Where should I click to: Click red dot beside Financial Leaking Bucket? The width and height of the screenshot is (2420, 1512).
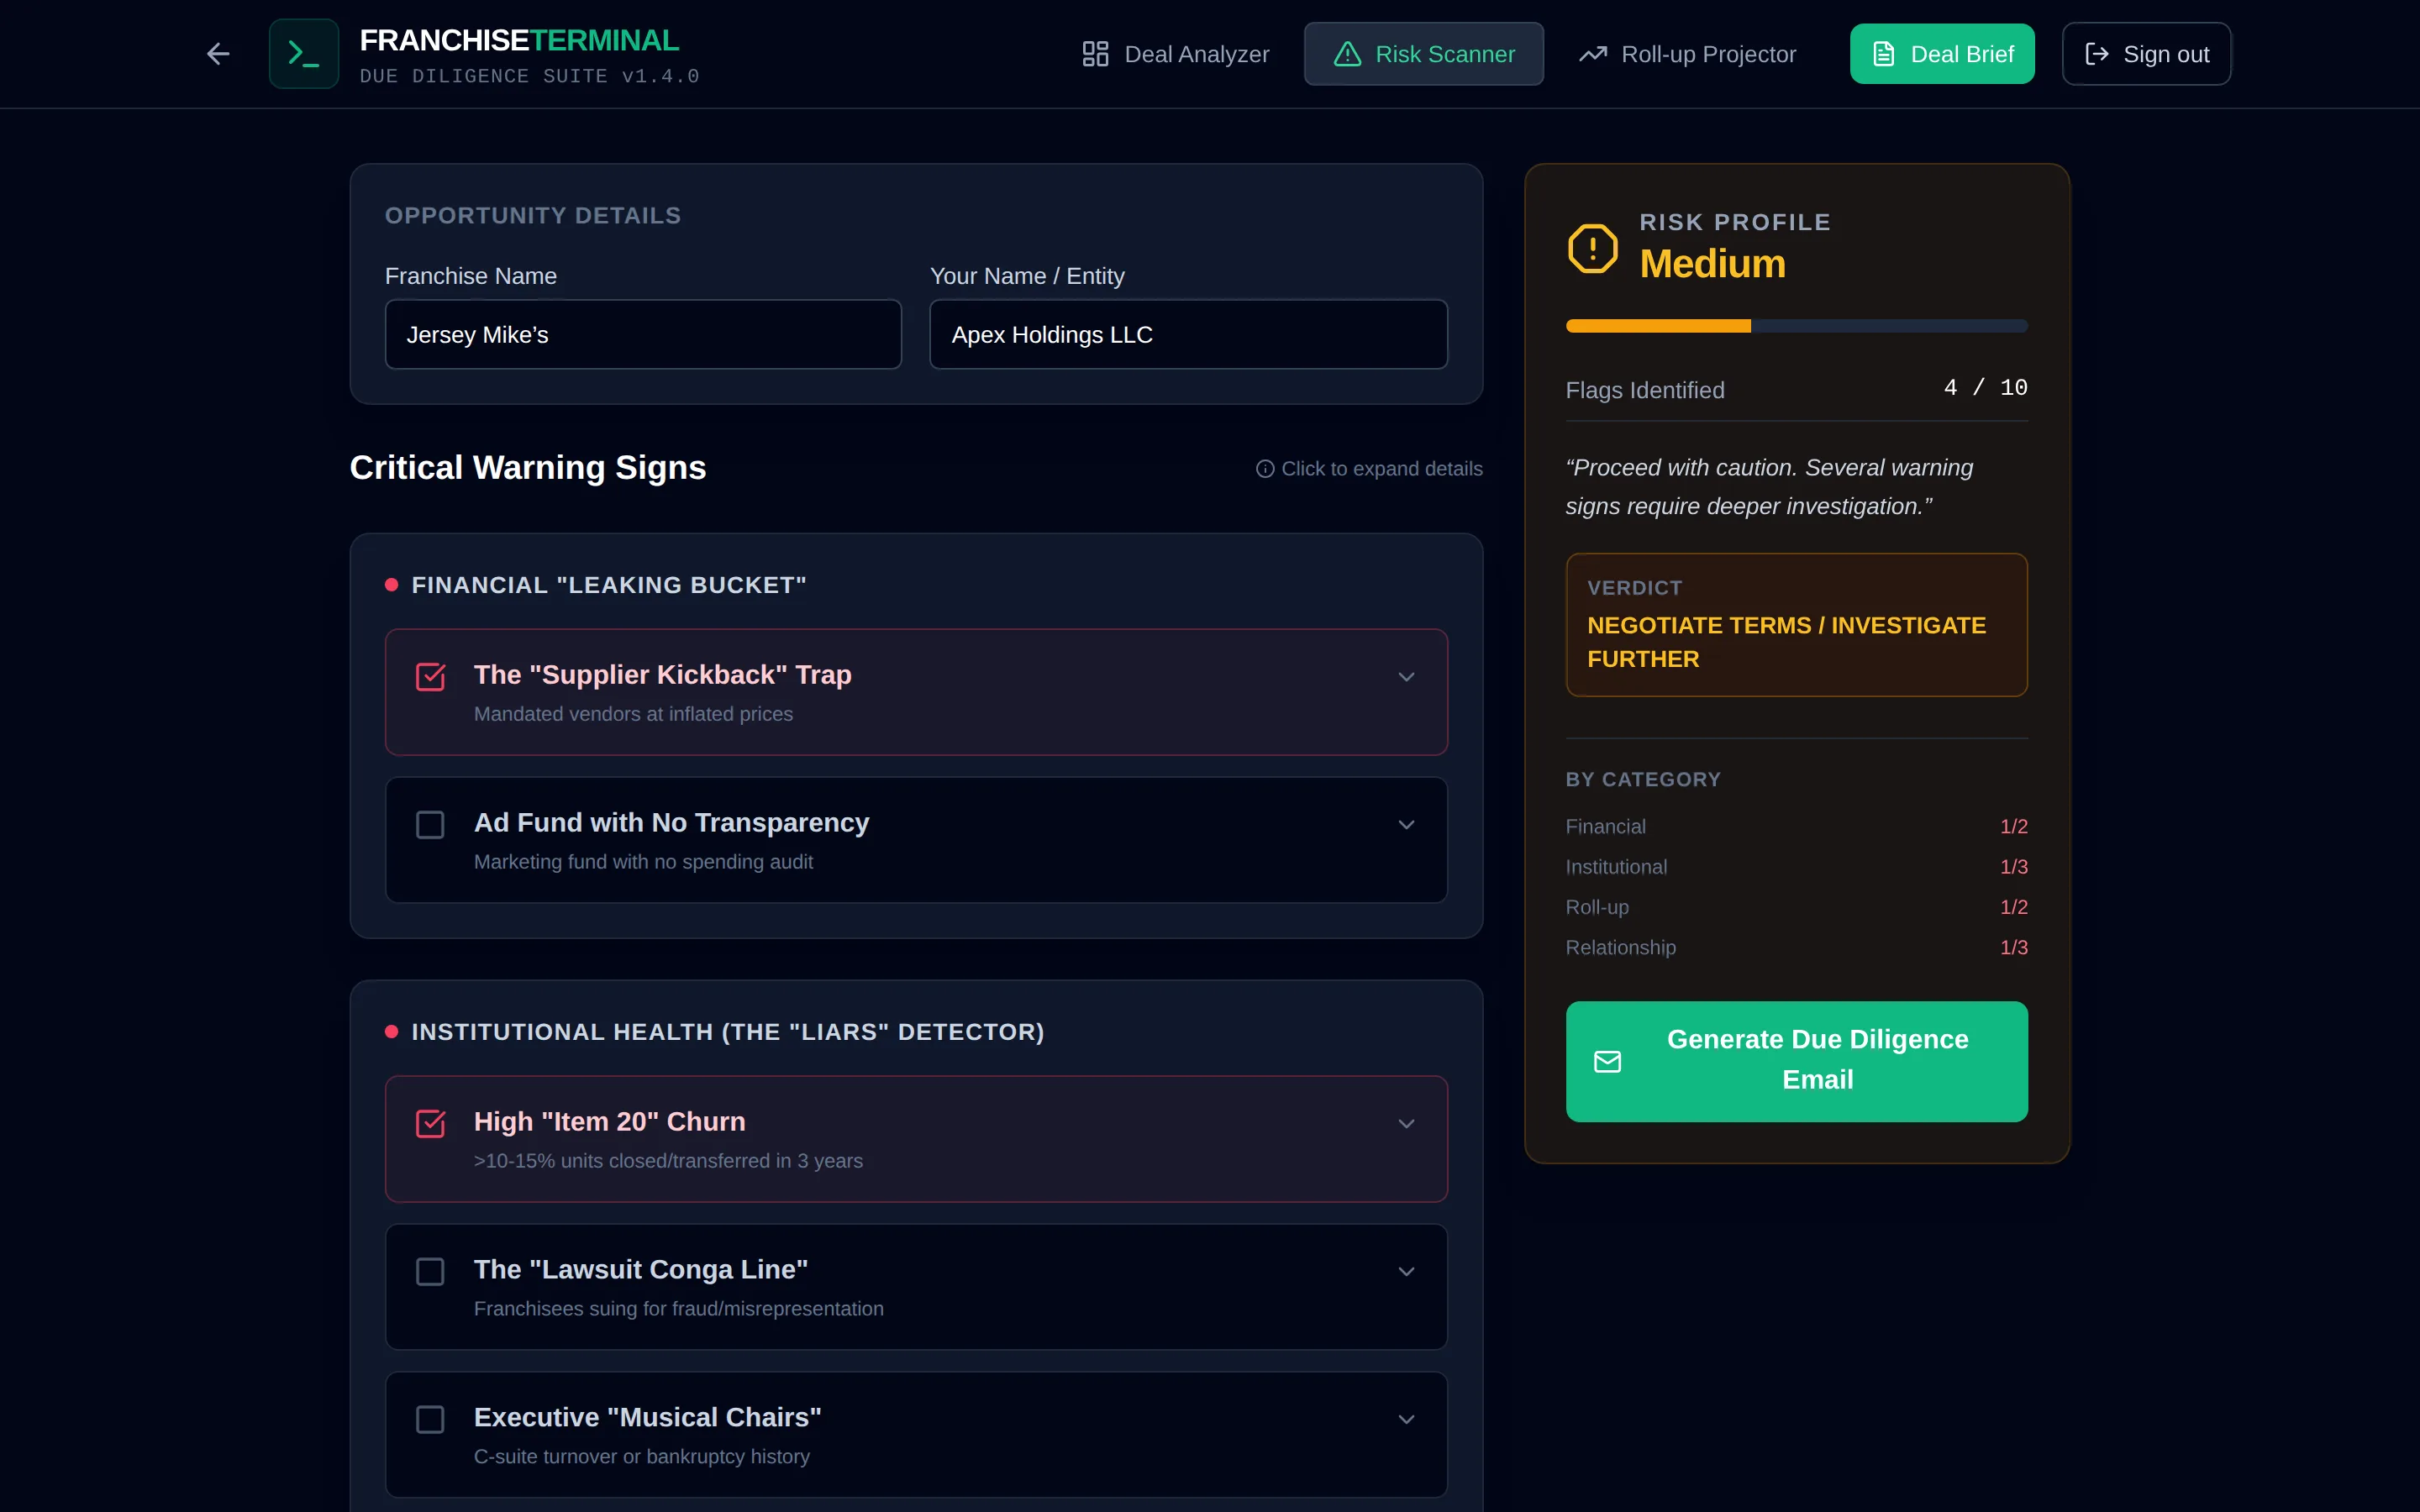tap(391, 585)
